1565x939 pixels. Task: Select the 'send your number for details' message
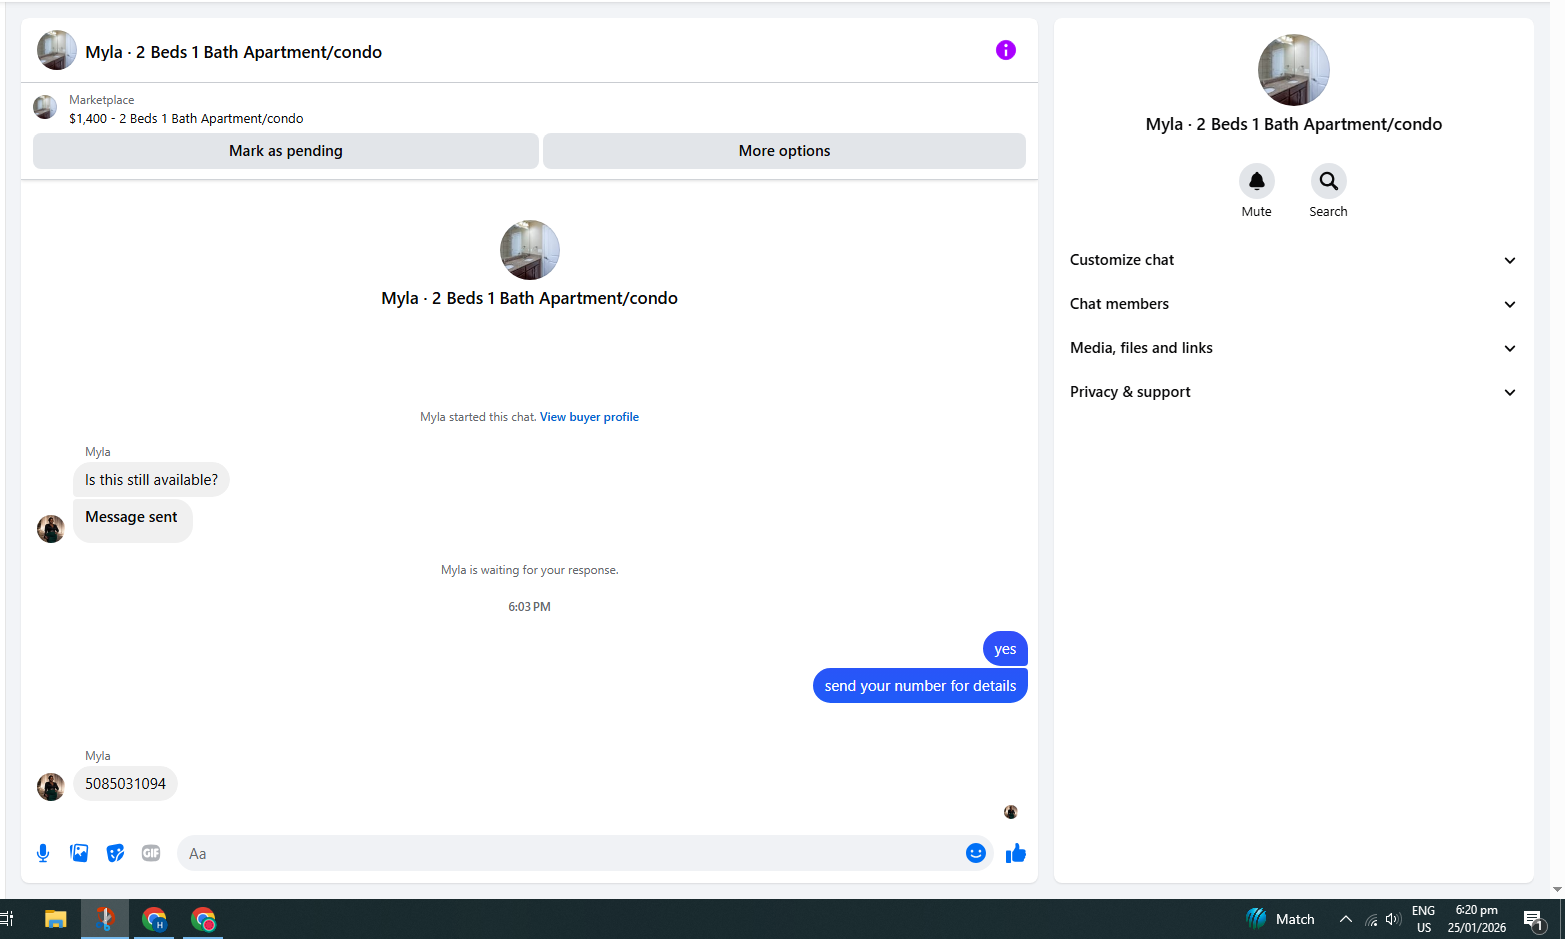[920, 686]
